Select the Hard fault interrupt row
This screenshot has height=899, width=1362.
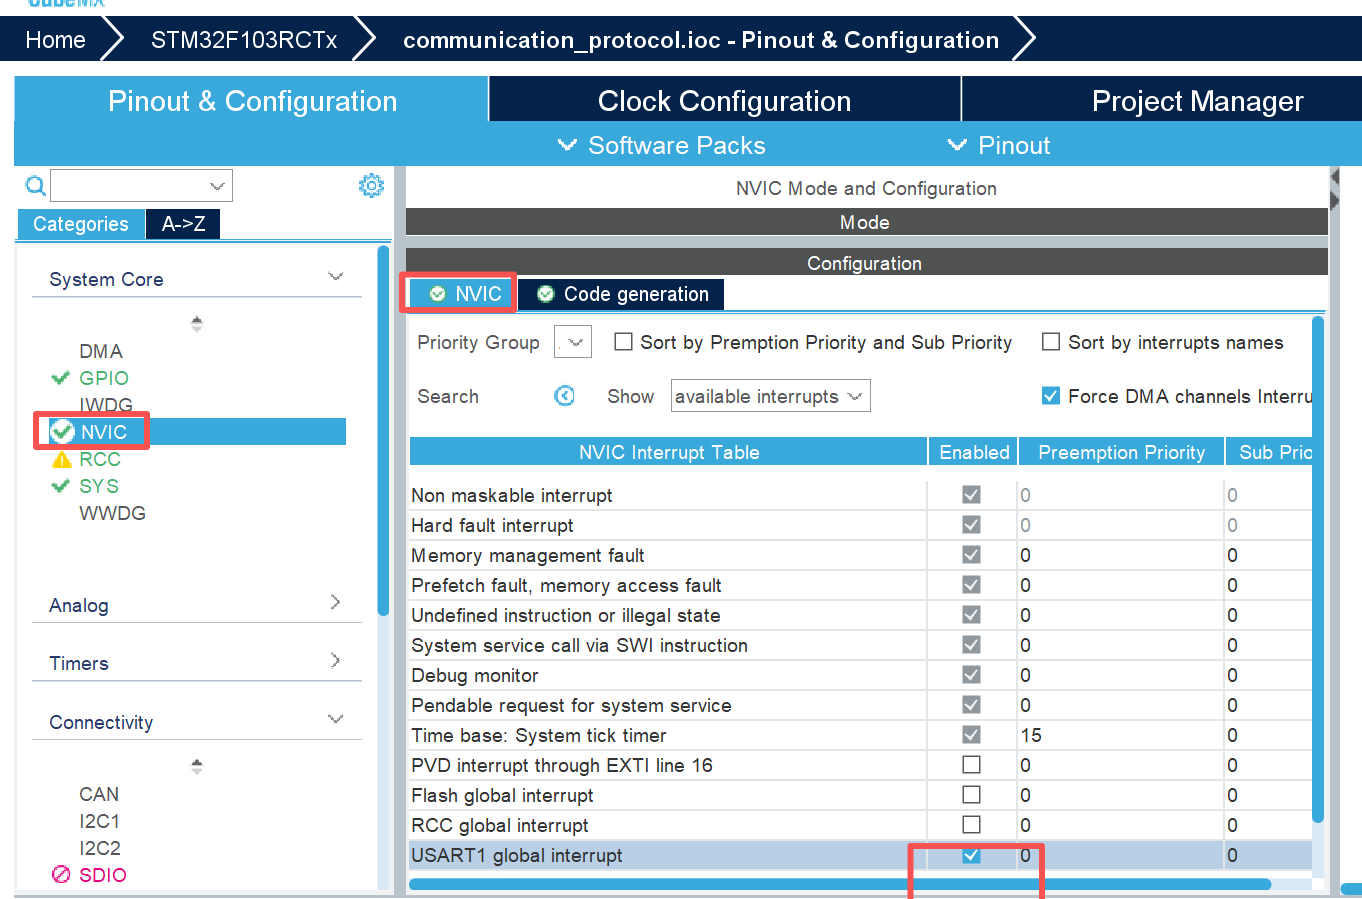pyautogui.click(x=860, y=525)
